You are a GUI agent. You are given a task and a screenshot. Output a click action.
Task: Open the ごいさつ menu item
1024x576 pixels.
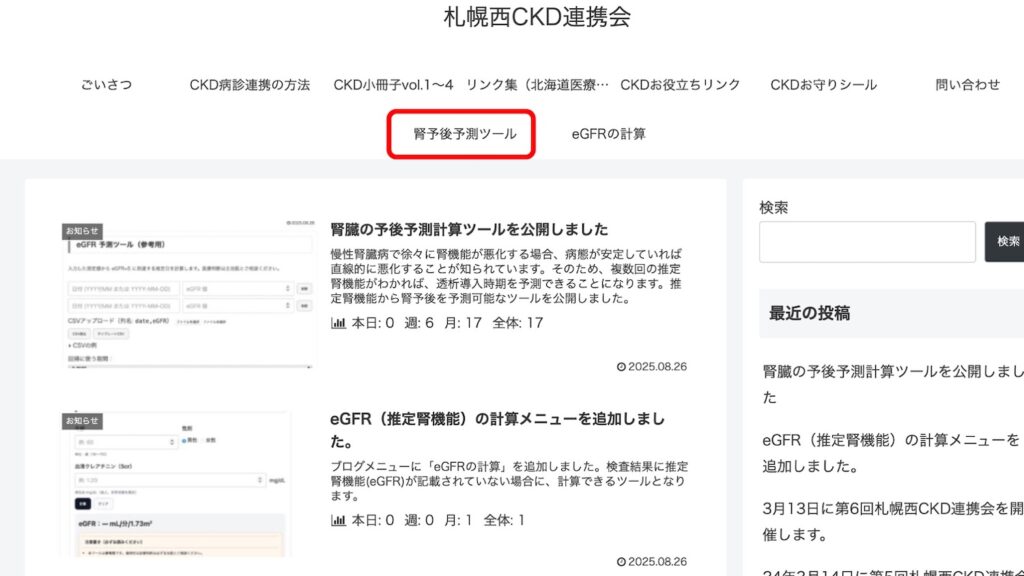tap(106, 85)
